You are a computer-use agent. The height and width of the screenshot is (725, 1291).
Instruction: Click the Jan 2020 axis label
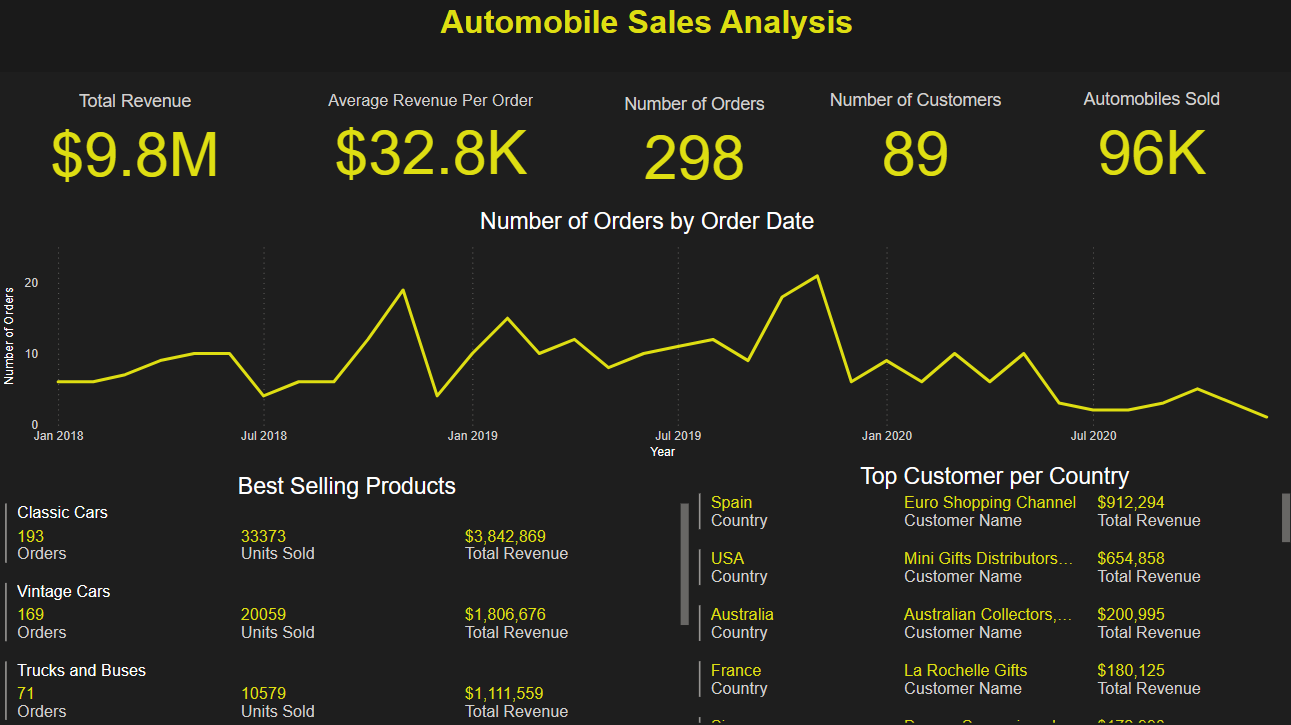[x=887, y=436]
